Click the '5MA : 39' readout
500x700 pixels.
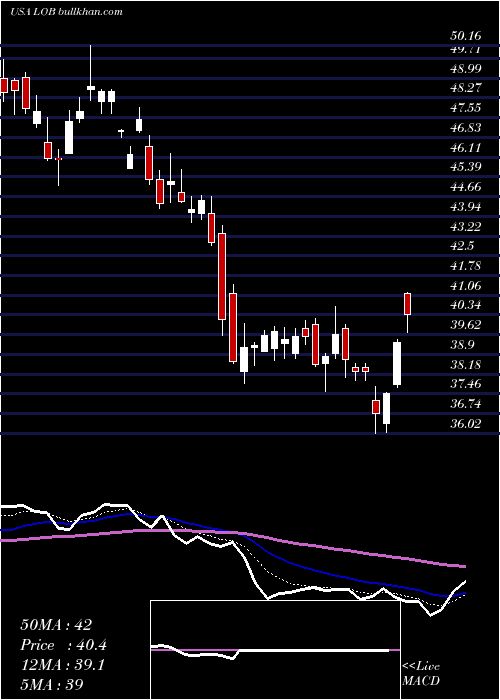coord(52,684)
